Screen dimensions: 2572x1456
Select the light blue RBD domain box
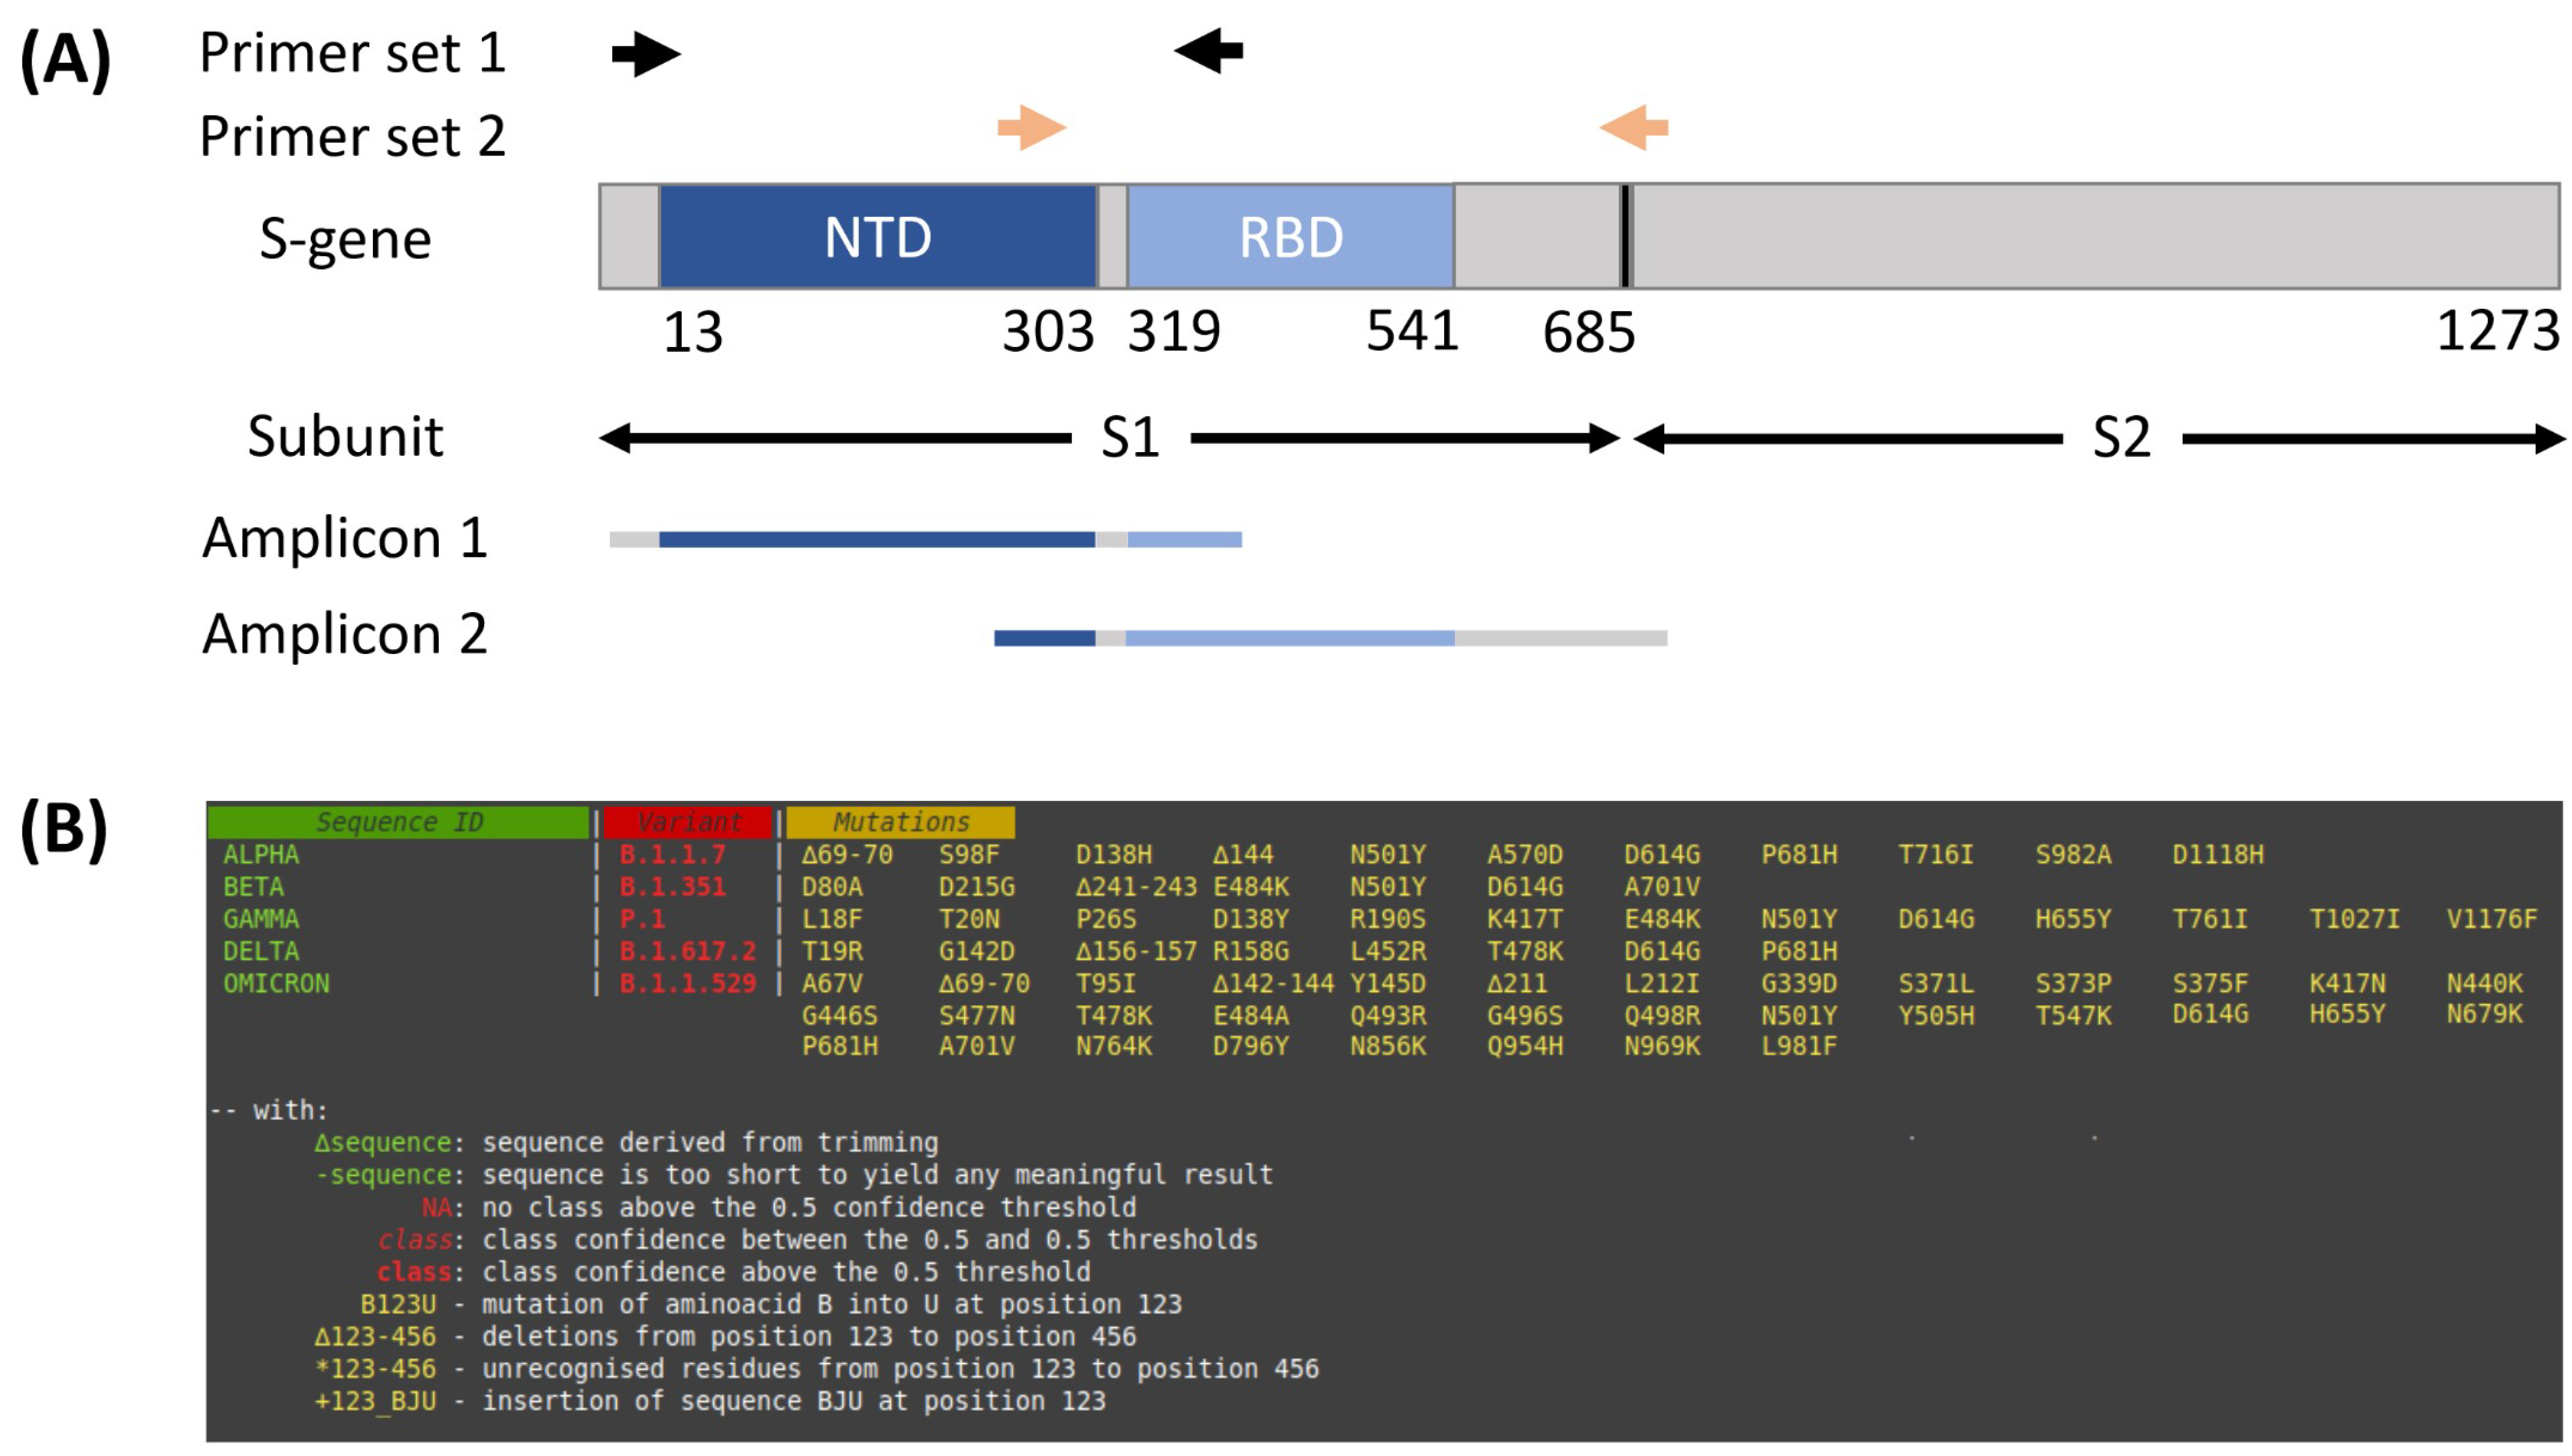click(1290, 237)
